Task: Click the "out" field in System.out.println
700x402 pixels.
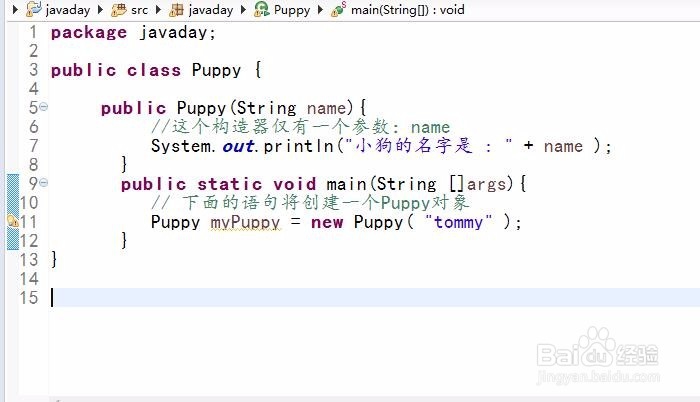Action: tap(238, 146)
